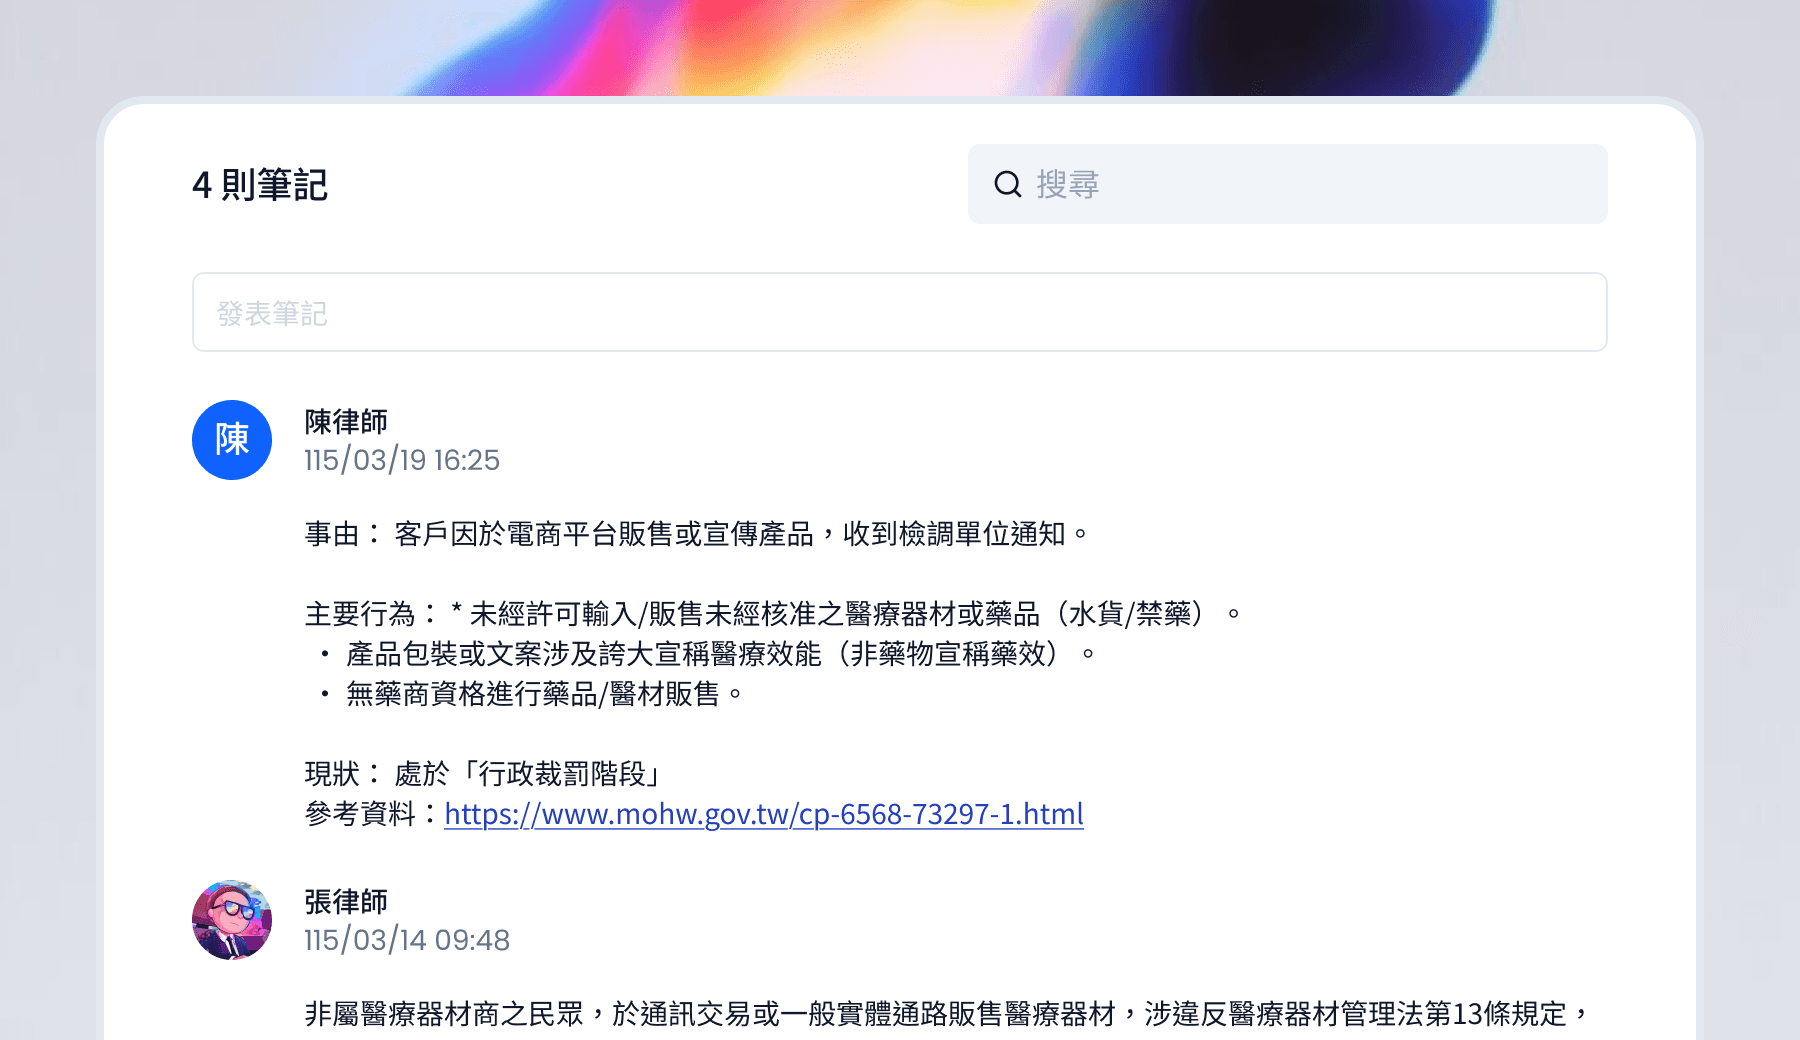1800x1040 pixels.
Task: Click the 搜尋 placeholder text
Action: click(1068, 184)
